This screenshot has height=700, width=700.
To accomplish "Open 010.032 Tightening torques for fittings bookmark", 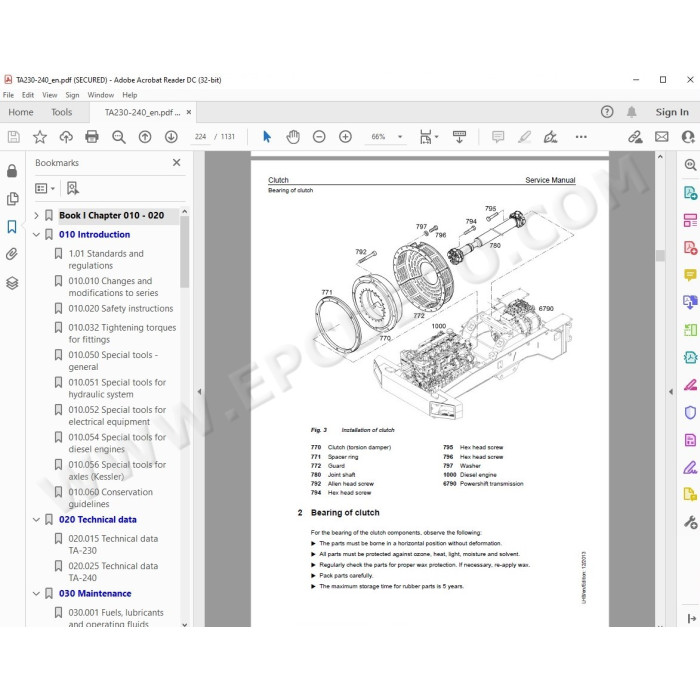I will pos(122,333).
